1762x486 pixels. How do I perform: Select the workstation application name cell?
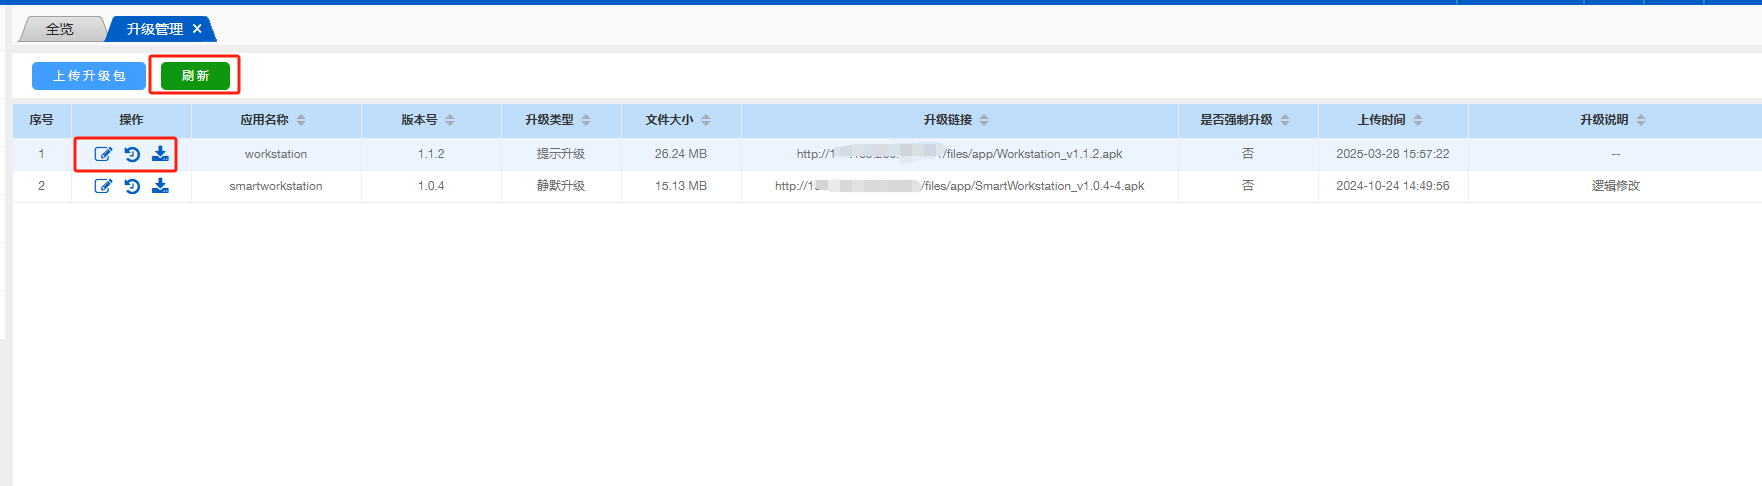pyautogui.click(x=276, y=154)
